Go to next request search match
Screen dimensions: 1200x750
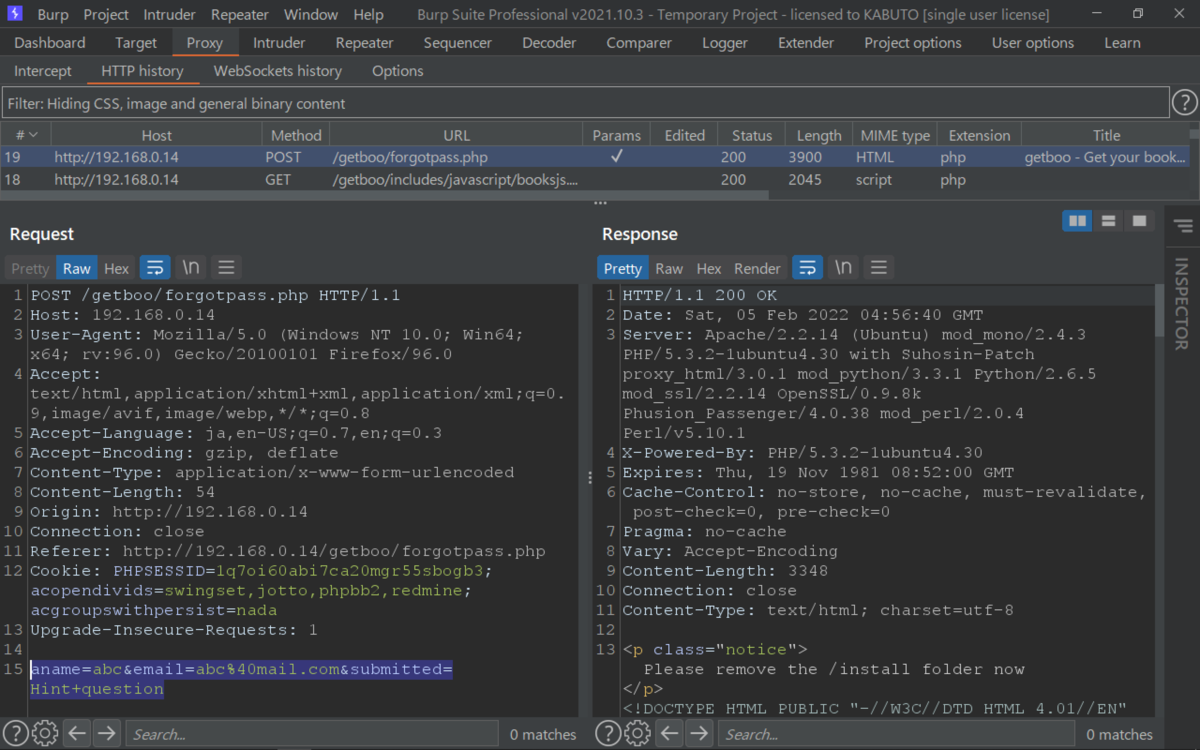coord(107,733)
